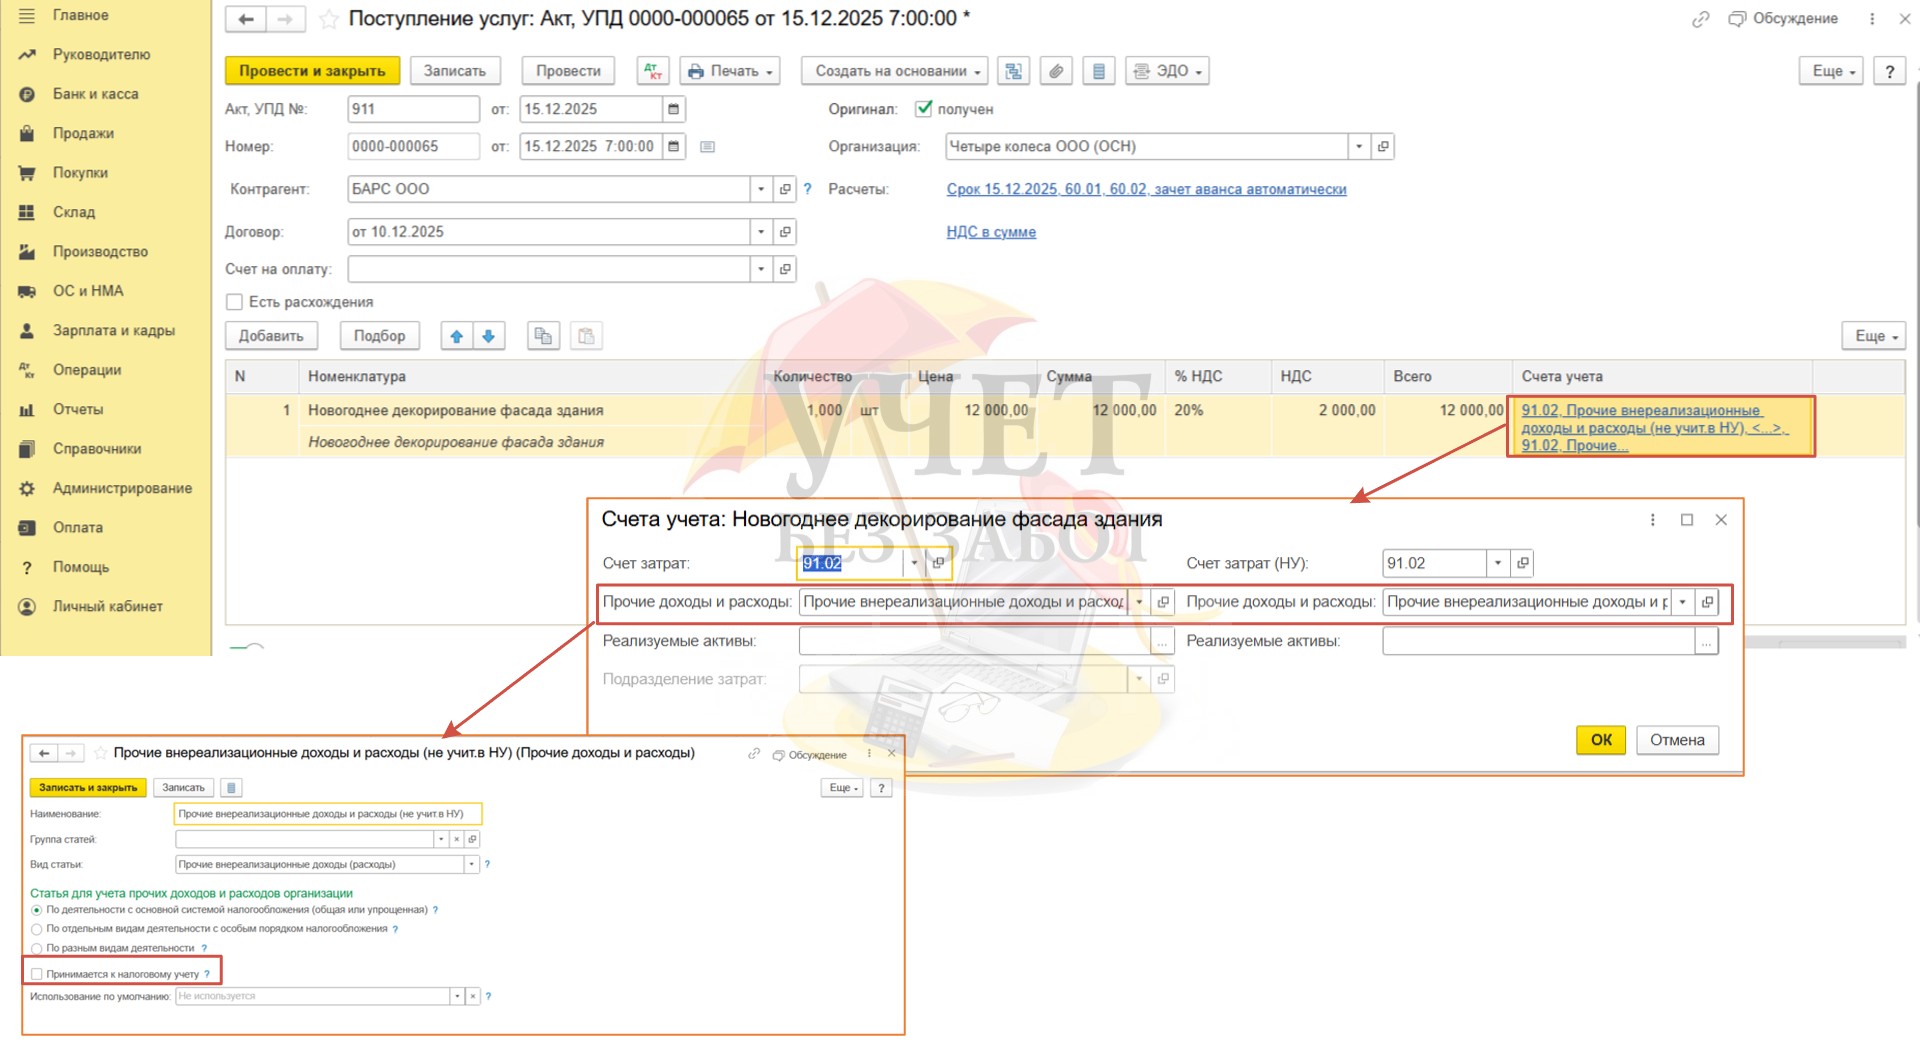Select По разным видам деятельности radio button
Screen dimensions: 1920x1041
pyautogui.click(x=37, y=948)
